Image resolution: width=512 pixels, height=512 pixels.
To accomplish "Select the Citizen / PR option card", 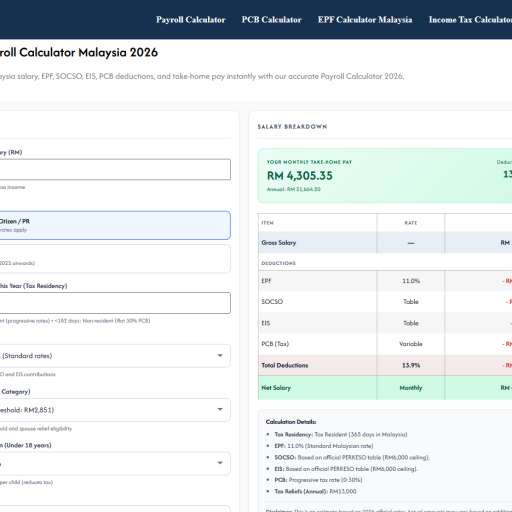I will 115,225.
